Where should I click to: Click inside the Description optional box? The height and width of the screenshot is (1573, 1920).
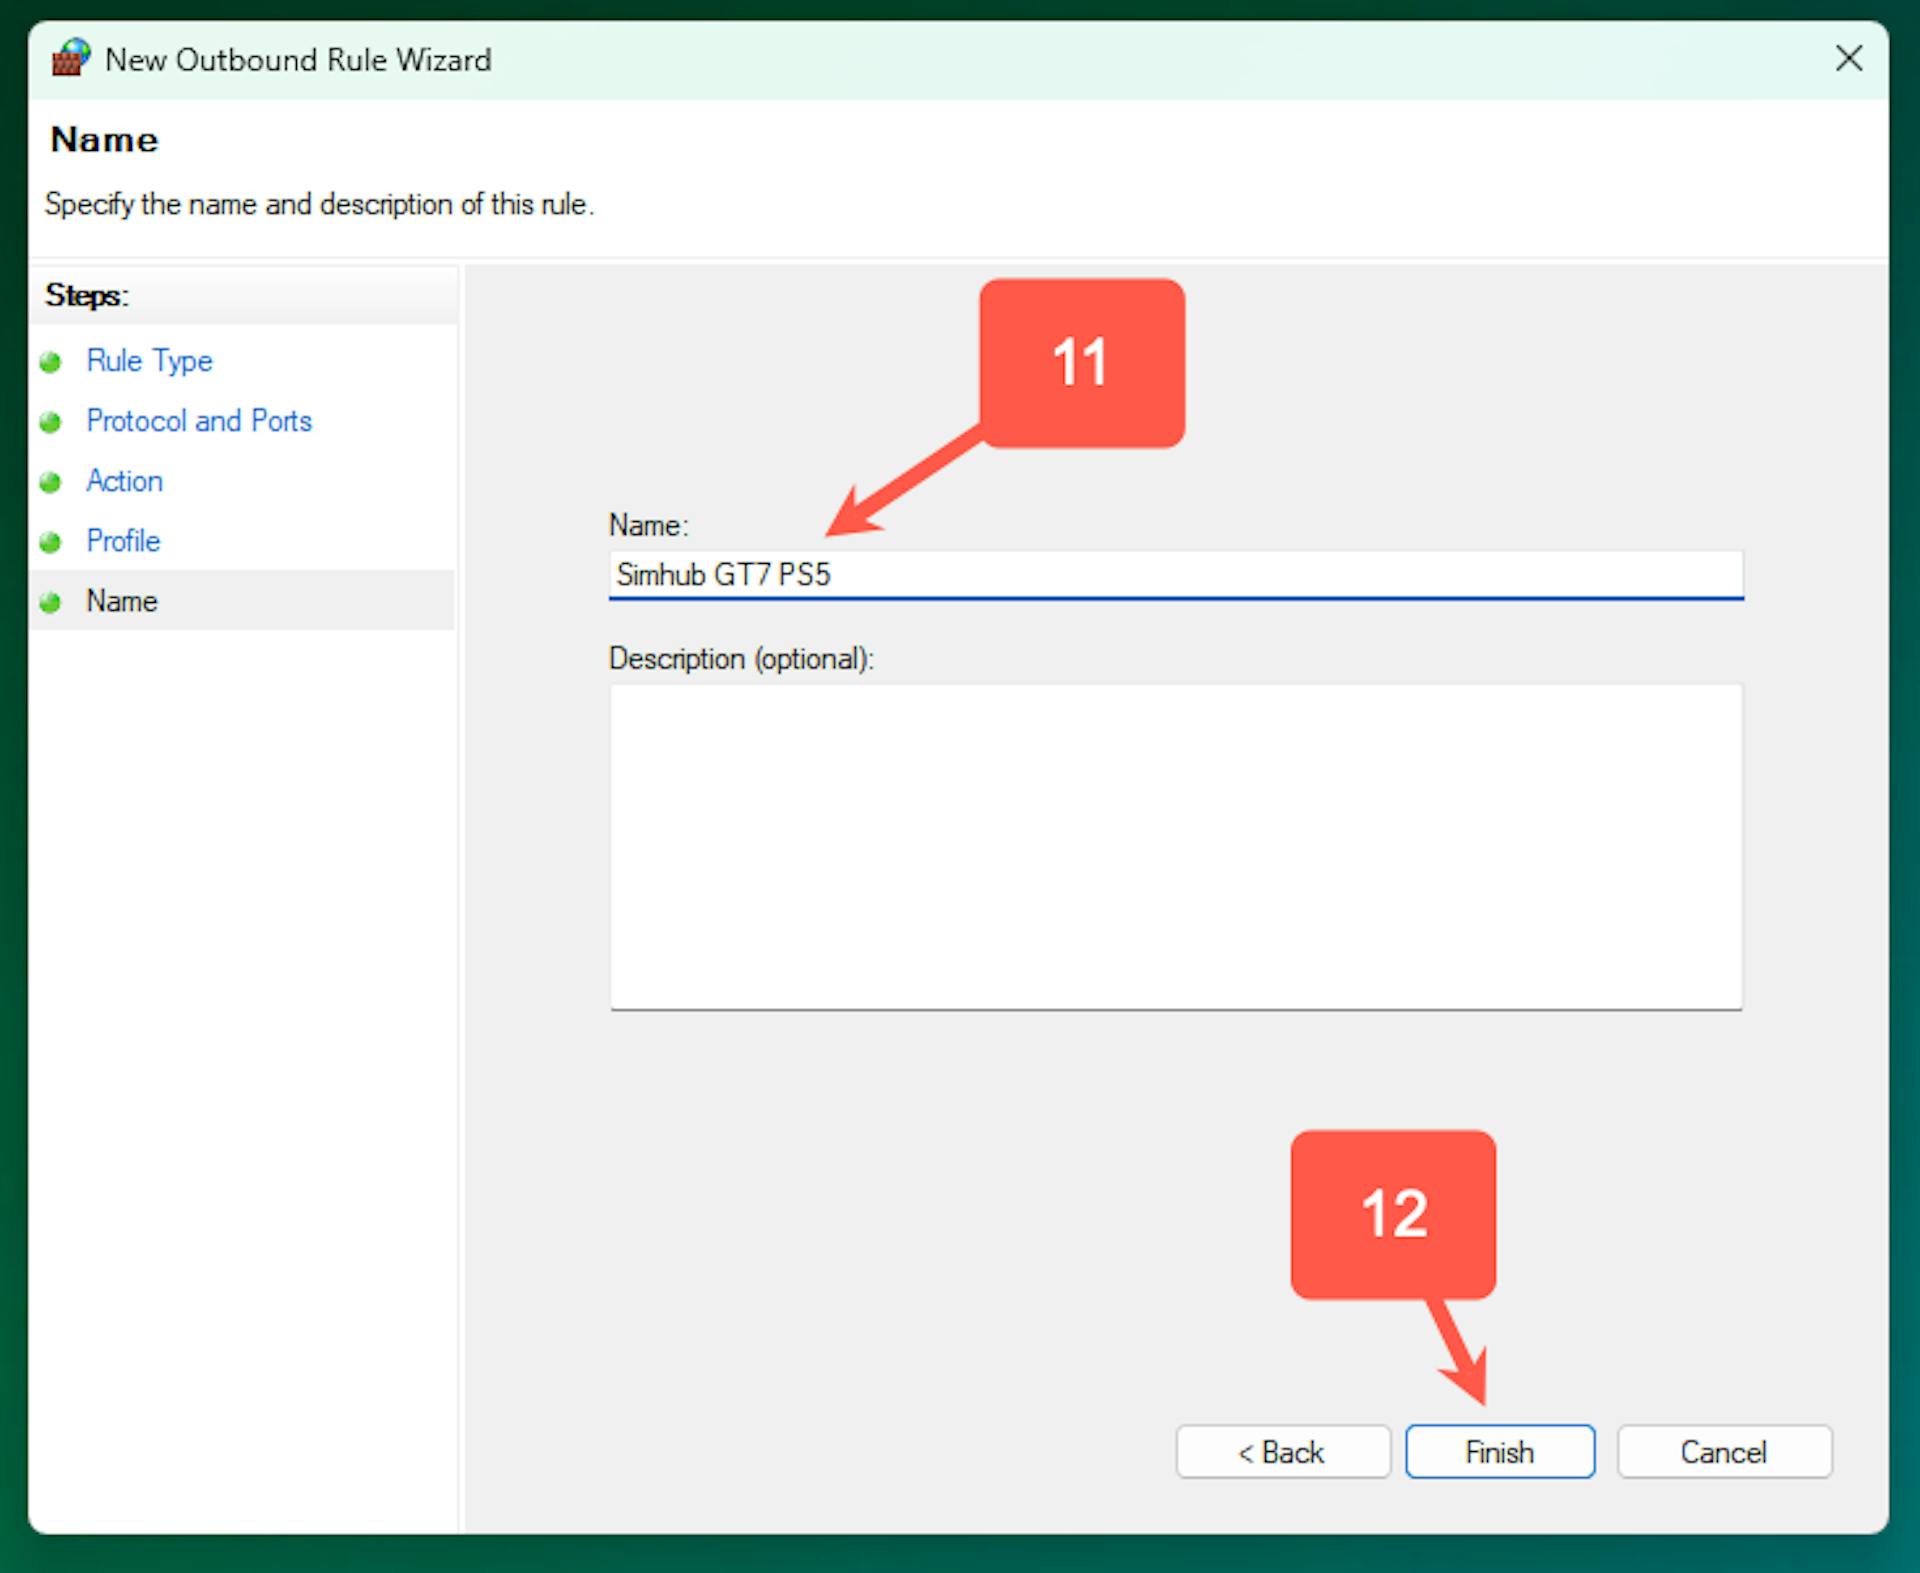click(1175, 846)
